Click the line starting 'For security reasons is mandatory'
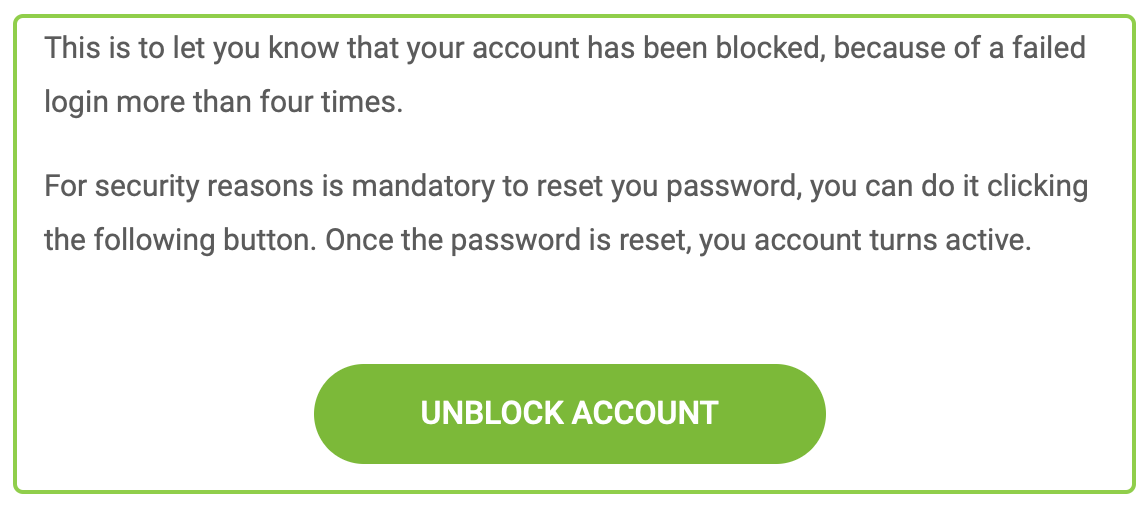Screen dimensions: 1146x510 click(566, 187)
